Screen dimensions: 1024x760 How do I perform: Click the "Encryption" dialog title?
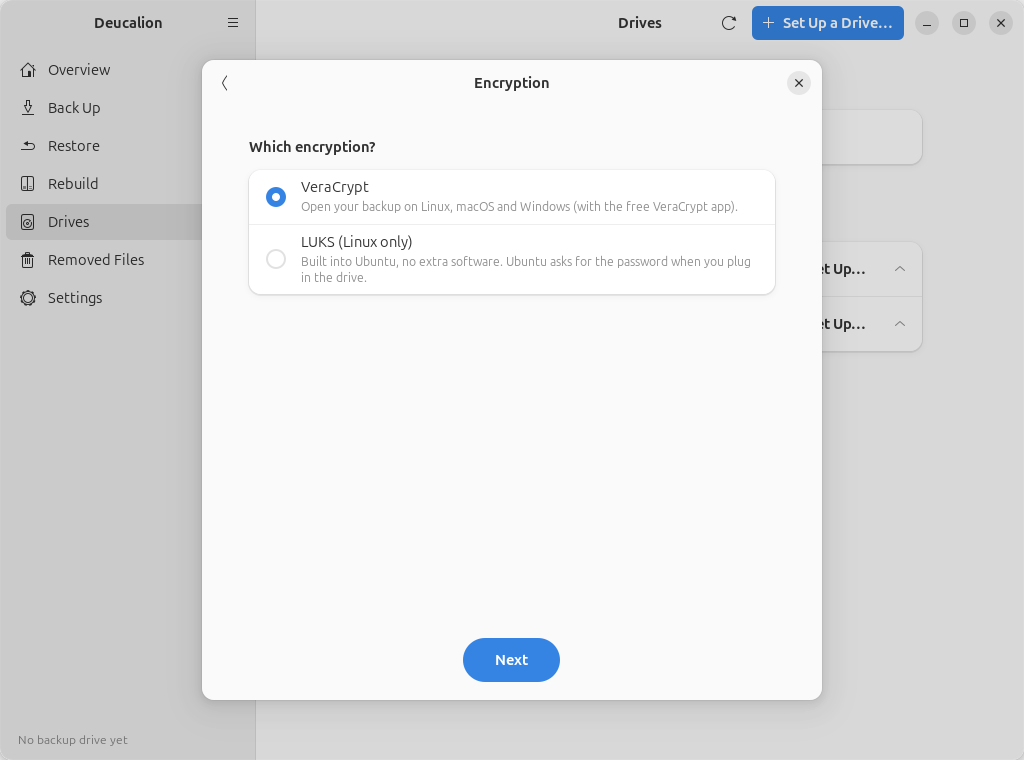[511, 83]
